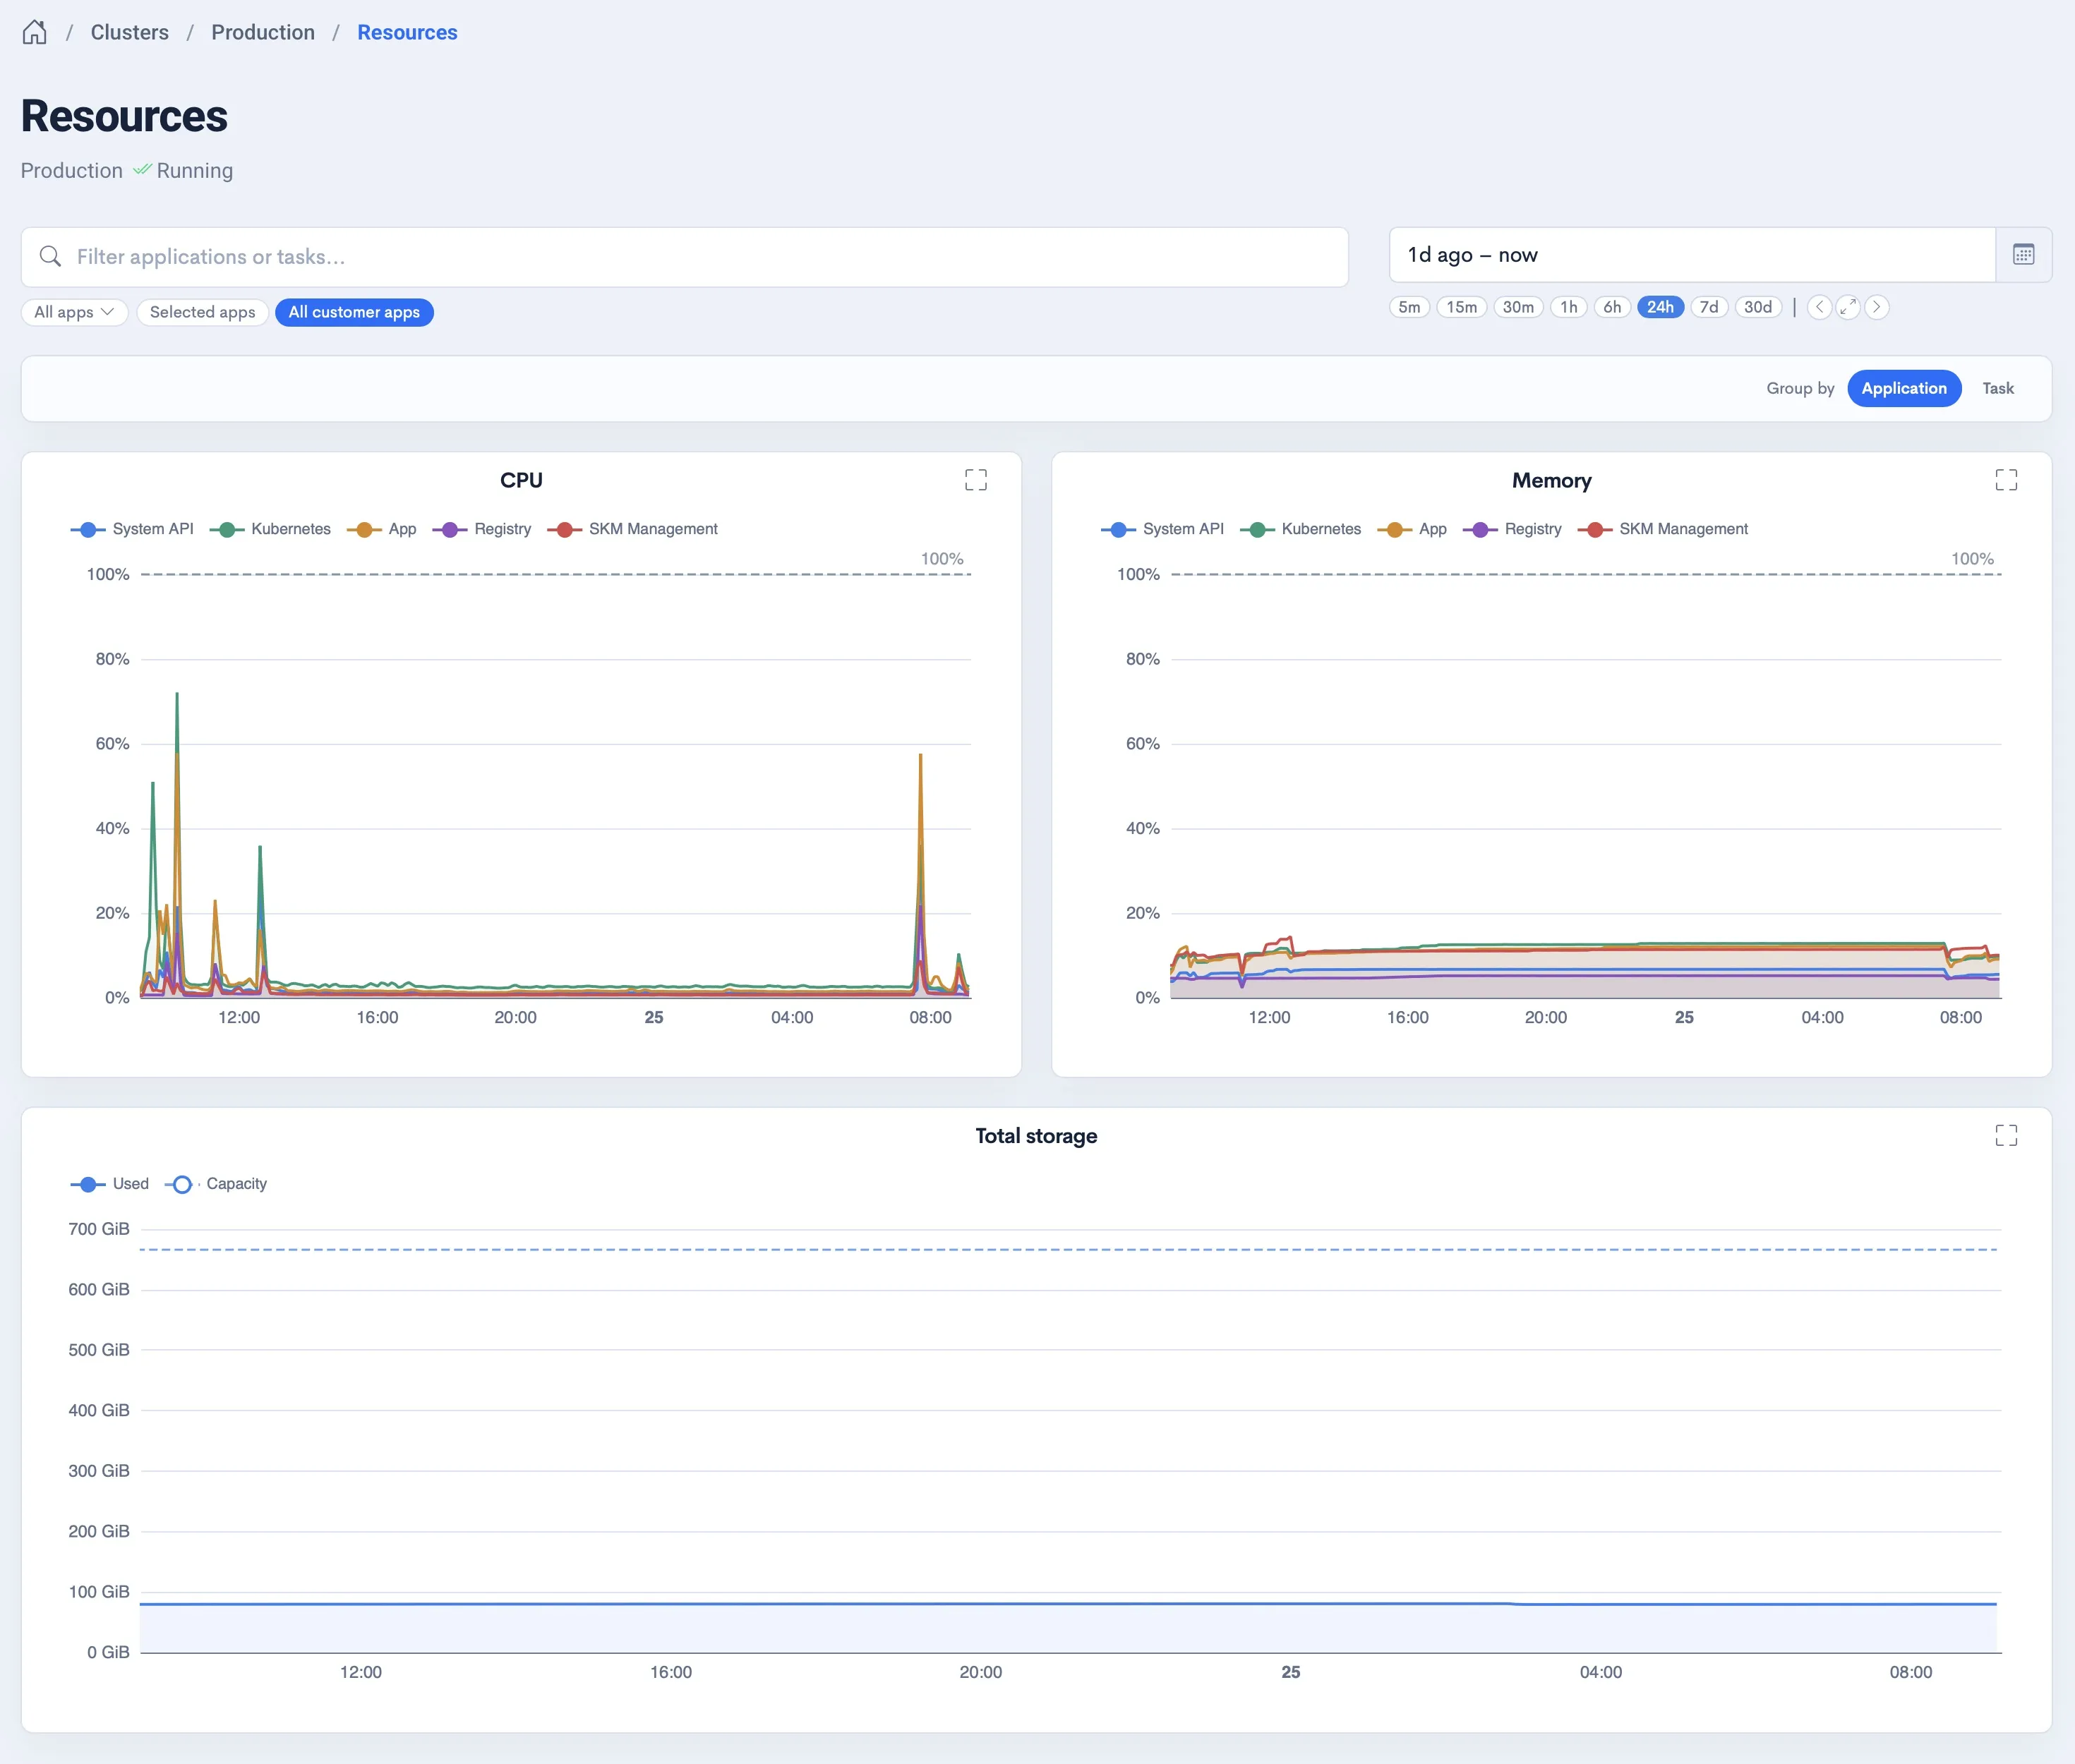Toggle SKM Management series in Memory legend
The height and width of the screenshot is (1764, 2075).
click(x=1662, y=529)
